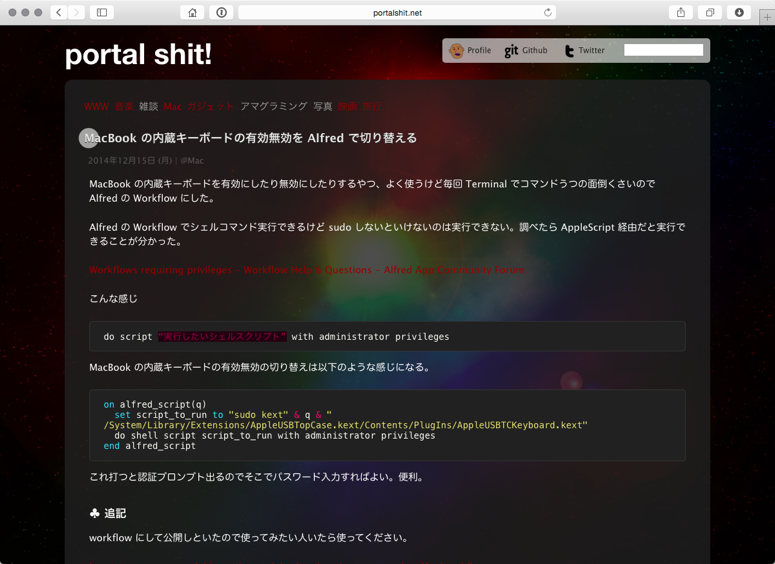Click the portalshit.net address bar
This screenshot has height=564, width=775.
point(397,12)
